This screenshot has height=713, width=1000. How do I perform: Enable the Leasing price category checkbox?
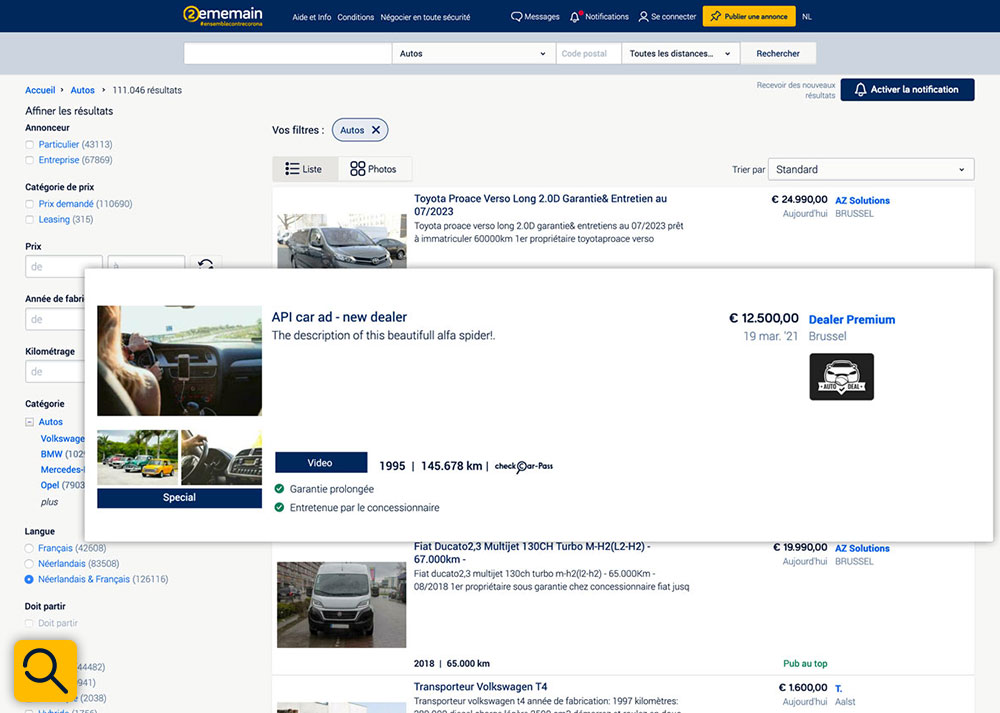pyautogui.click(x=30, y=220)
